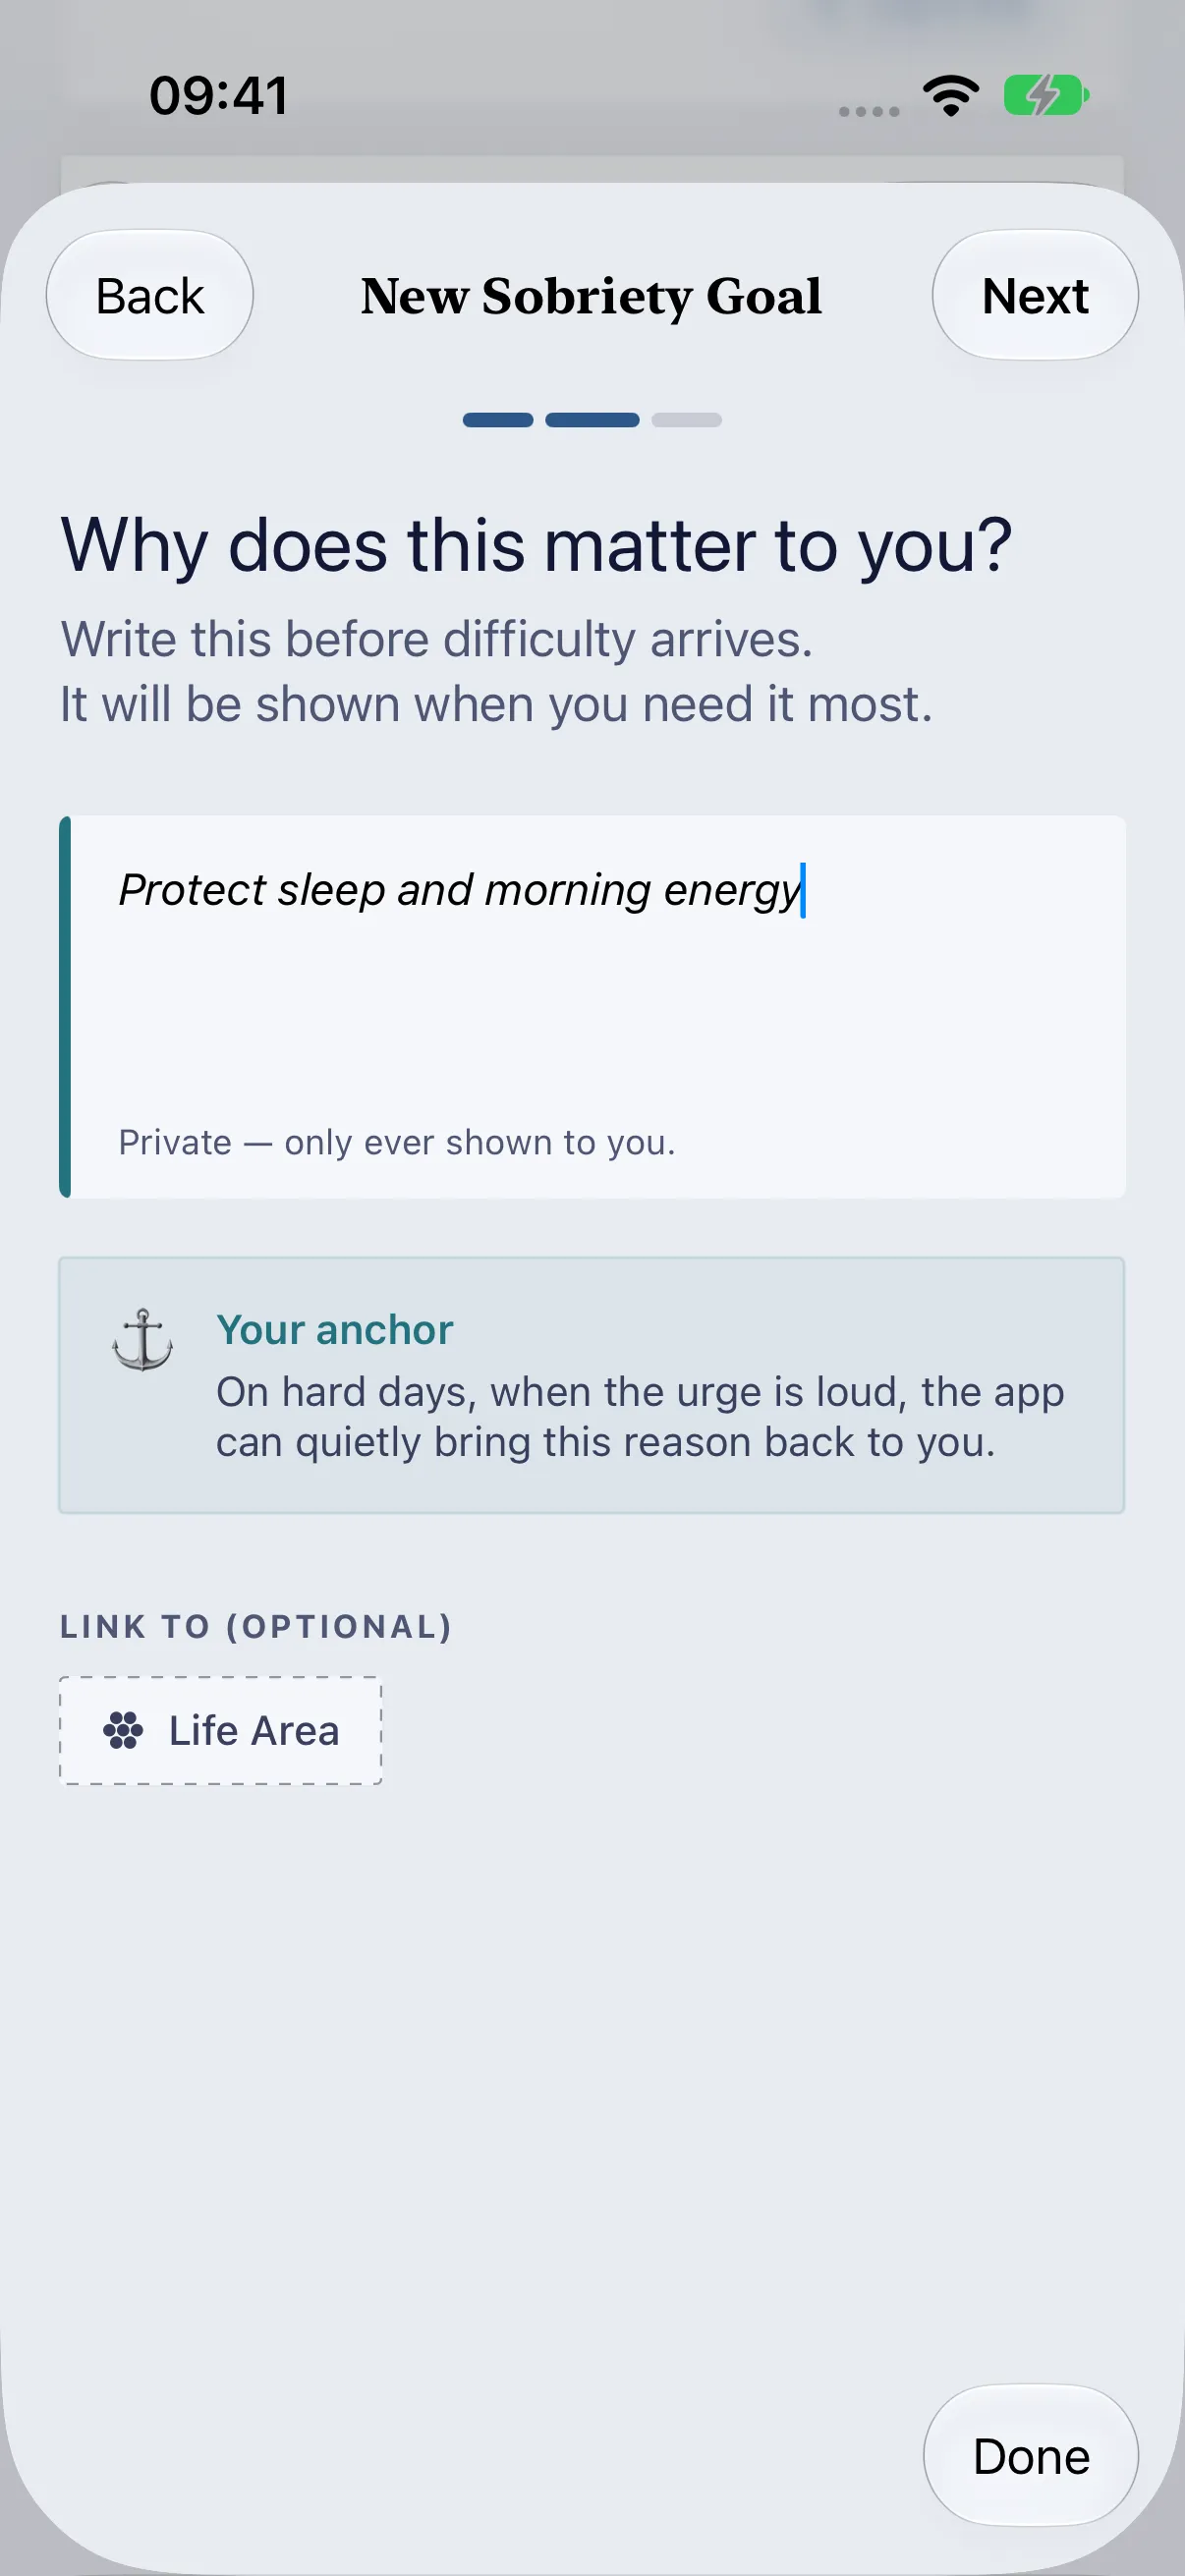Tap the charging battery icon

point(1046,96)
